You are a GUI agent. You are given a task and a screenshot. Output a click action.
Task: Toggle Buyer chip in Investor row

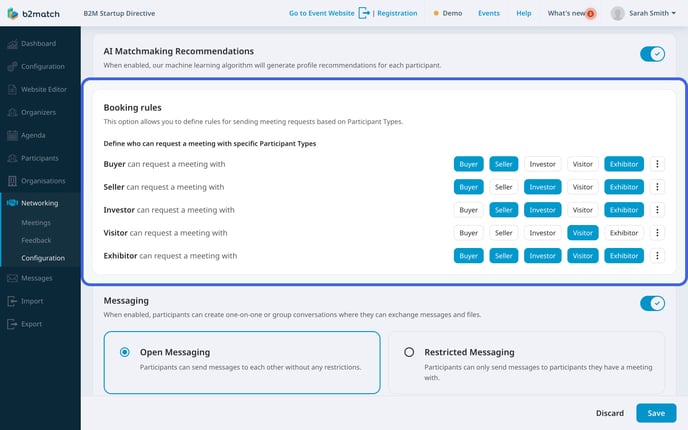[x=468, y=210]
